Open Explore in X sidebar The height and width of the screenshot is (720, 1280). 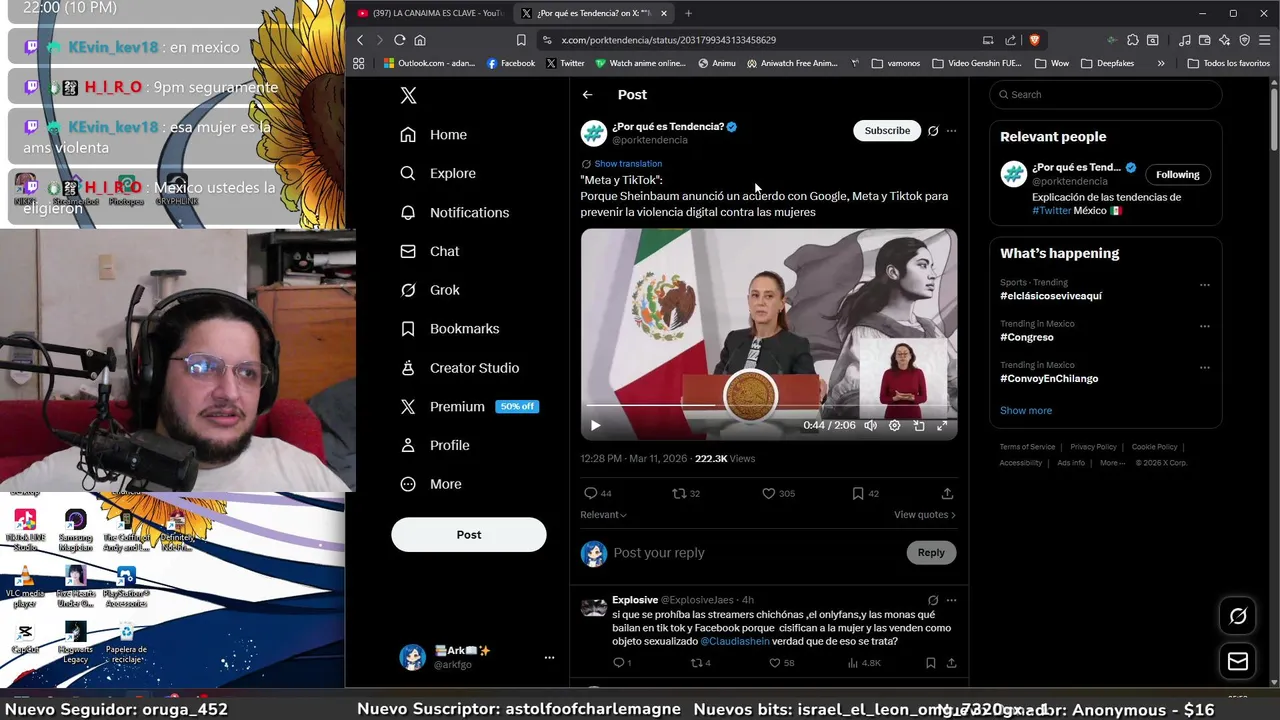click(x=437, y=173)
